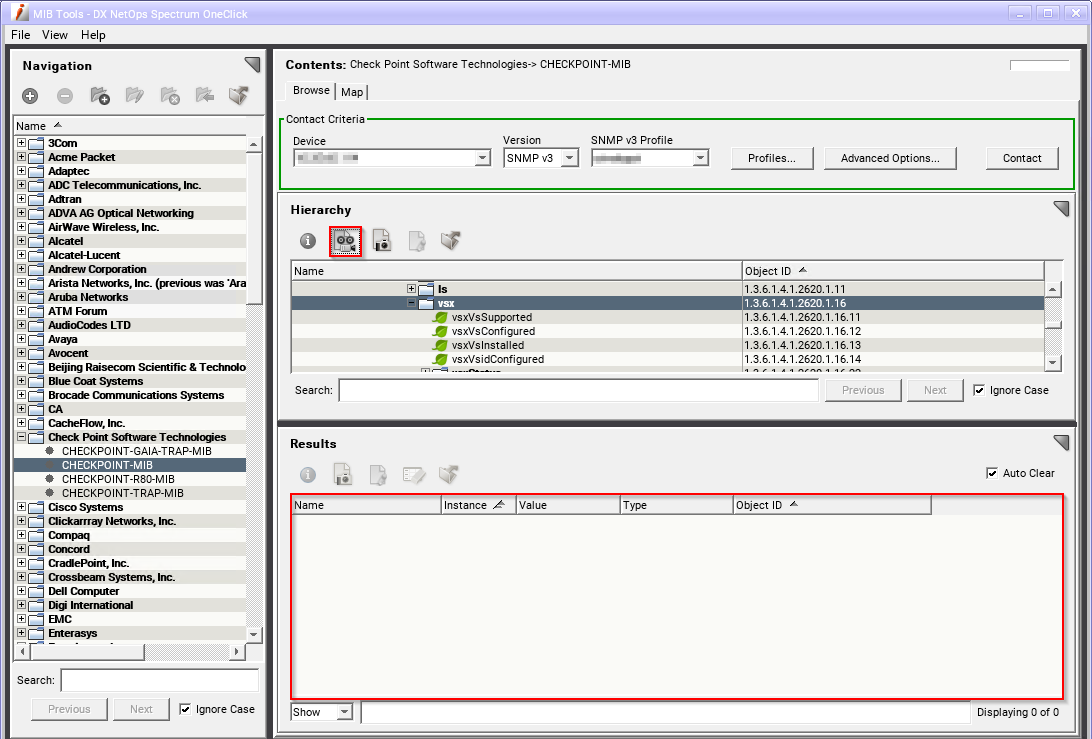Viewport: 1092px width, 739px height.
Task: Click the export icon in Navigation toolbar
Action: click(x=238, y=96)
